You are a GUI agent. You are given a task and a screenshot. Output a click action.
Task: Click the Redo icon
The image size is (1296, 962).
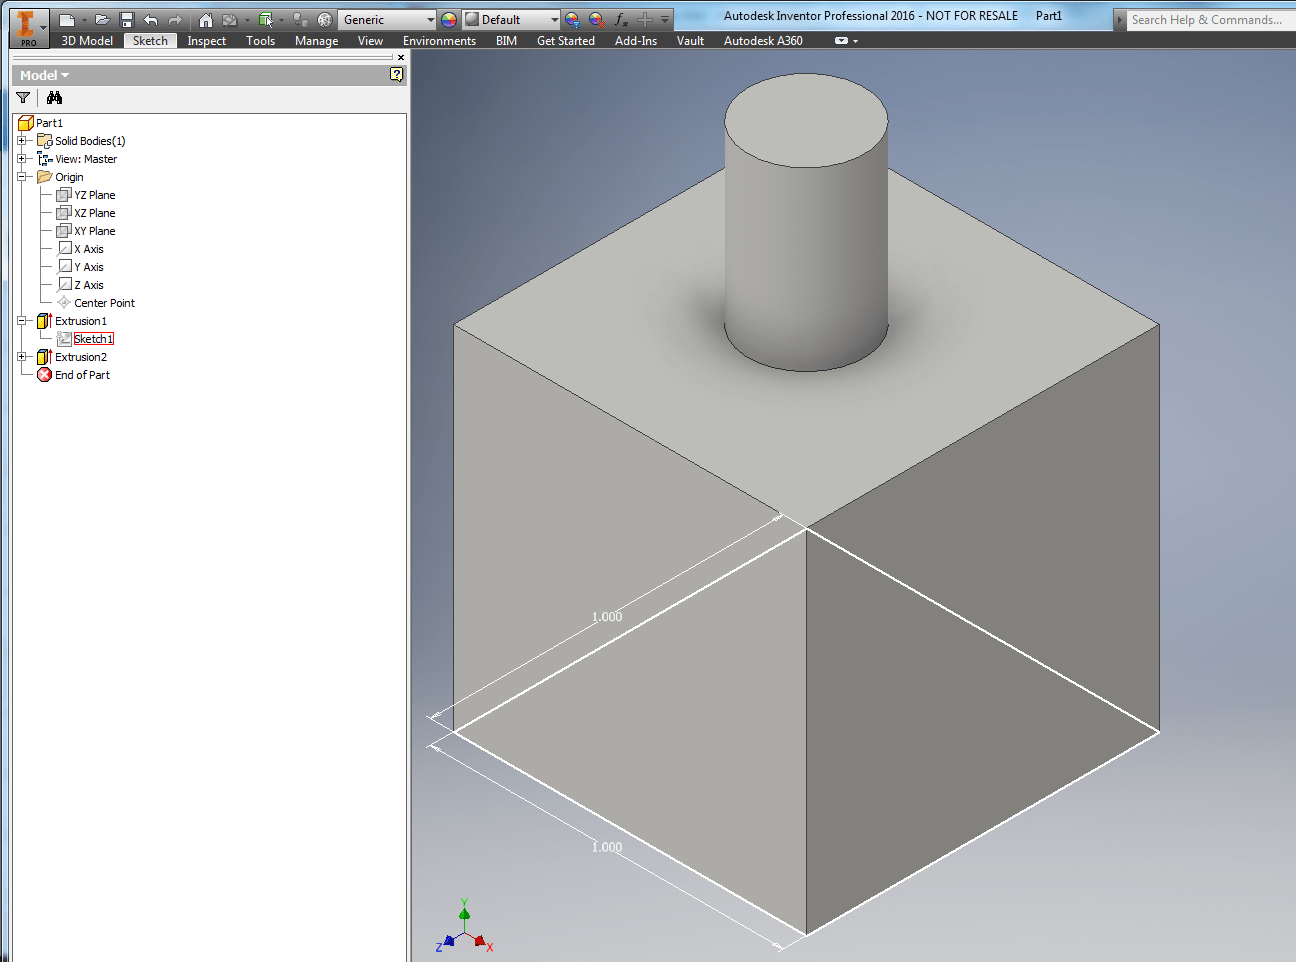(x=174, y=18)
